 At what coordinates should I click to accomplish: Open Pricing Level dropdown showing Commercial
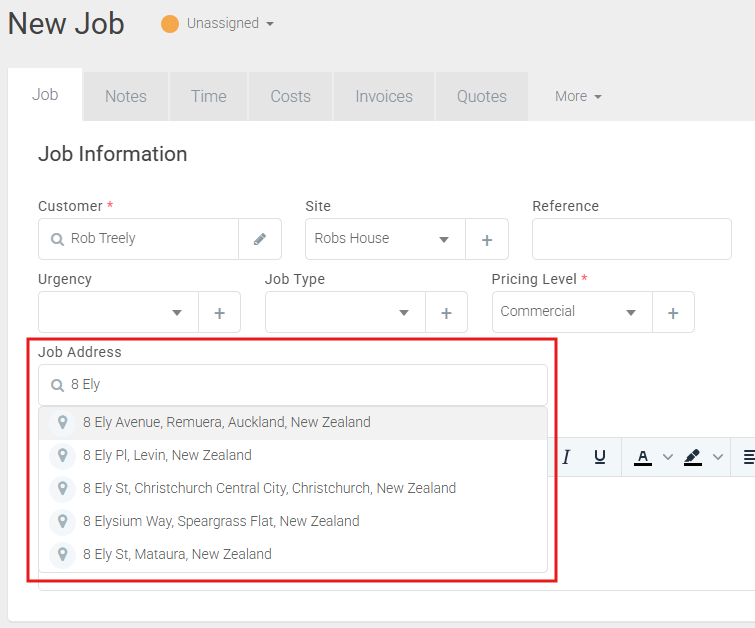[x=571, y=312]
